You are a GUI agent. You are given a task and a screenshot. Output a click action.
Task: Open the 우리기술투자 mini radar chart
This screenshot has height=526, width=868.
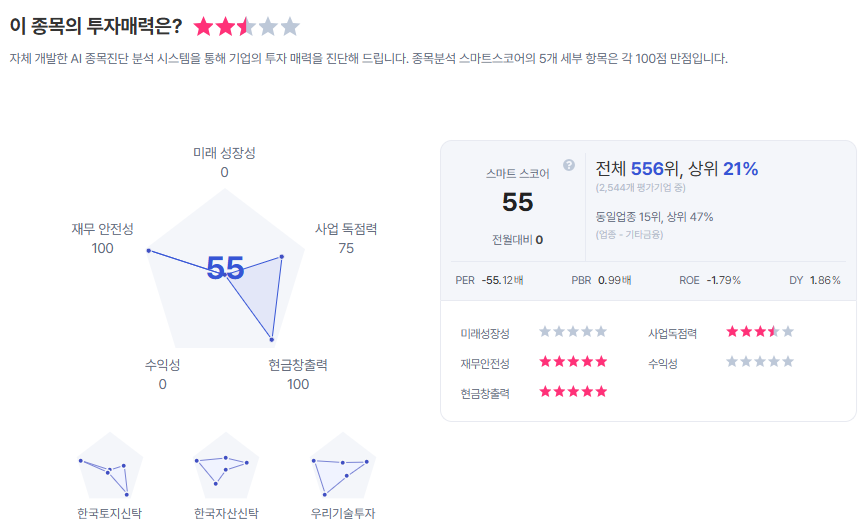point(342,467)
